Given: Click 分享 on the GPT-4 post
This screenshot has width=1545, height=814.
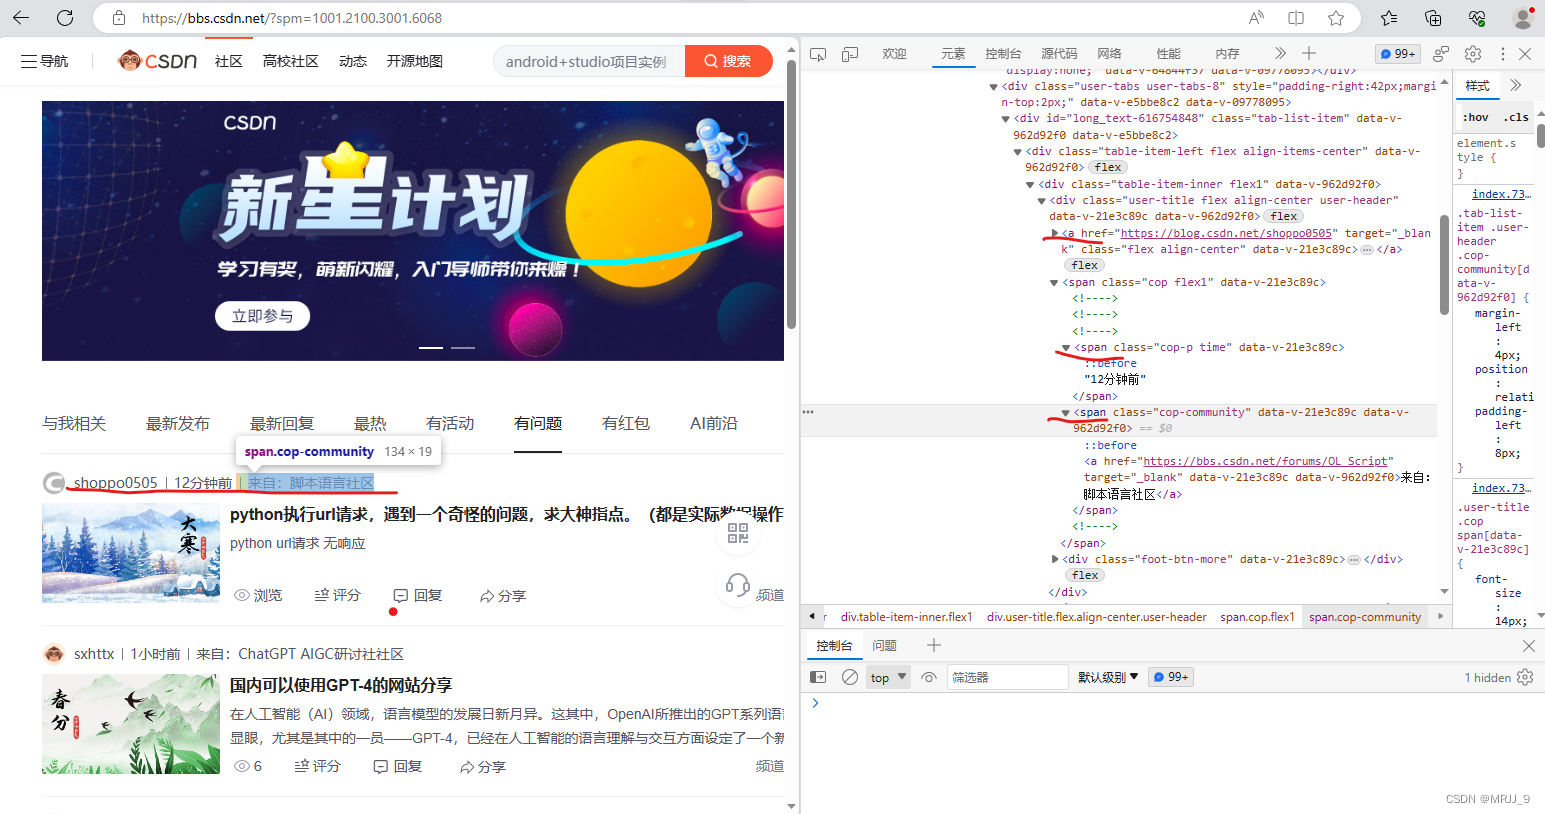Looking at the screenshot, I should pyautogui.click(x=482, y=767).
